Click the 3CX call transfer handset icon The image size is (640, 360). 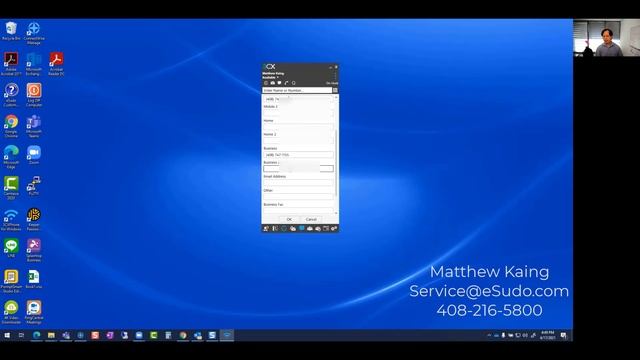[x=286, y=83]
